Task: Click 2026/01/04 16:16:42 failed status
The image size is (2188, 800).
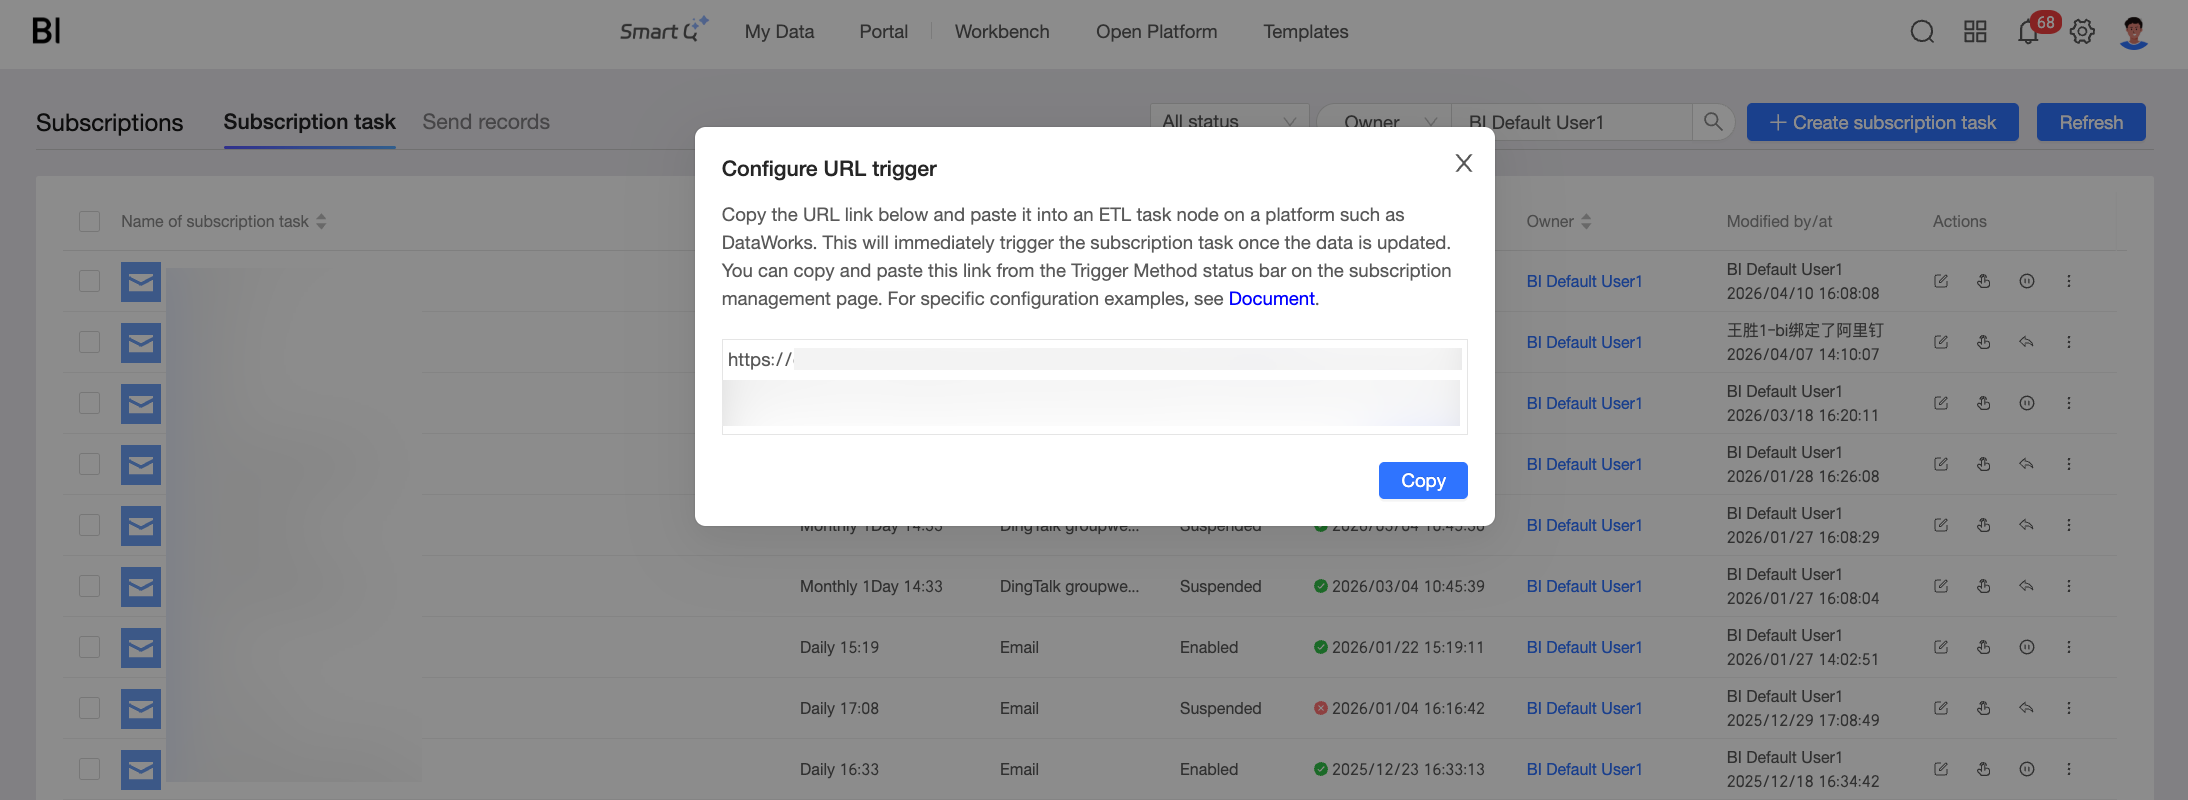Action: [1399, 708]
